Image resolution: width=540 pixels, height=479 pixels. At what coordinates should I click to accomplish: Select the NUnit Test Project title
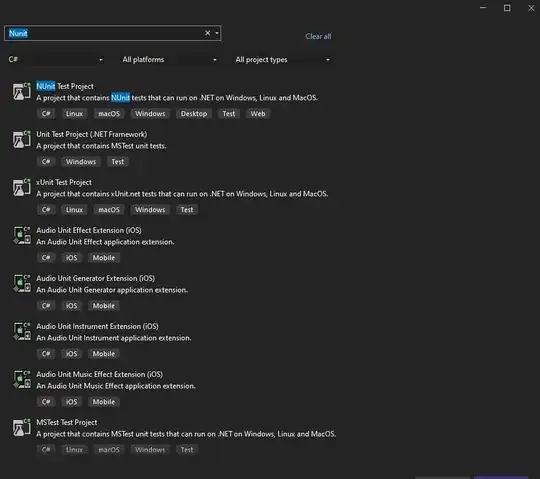point(65,86)
